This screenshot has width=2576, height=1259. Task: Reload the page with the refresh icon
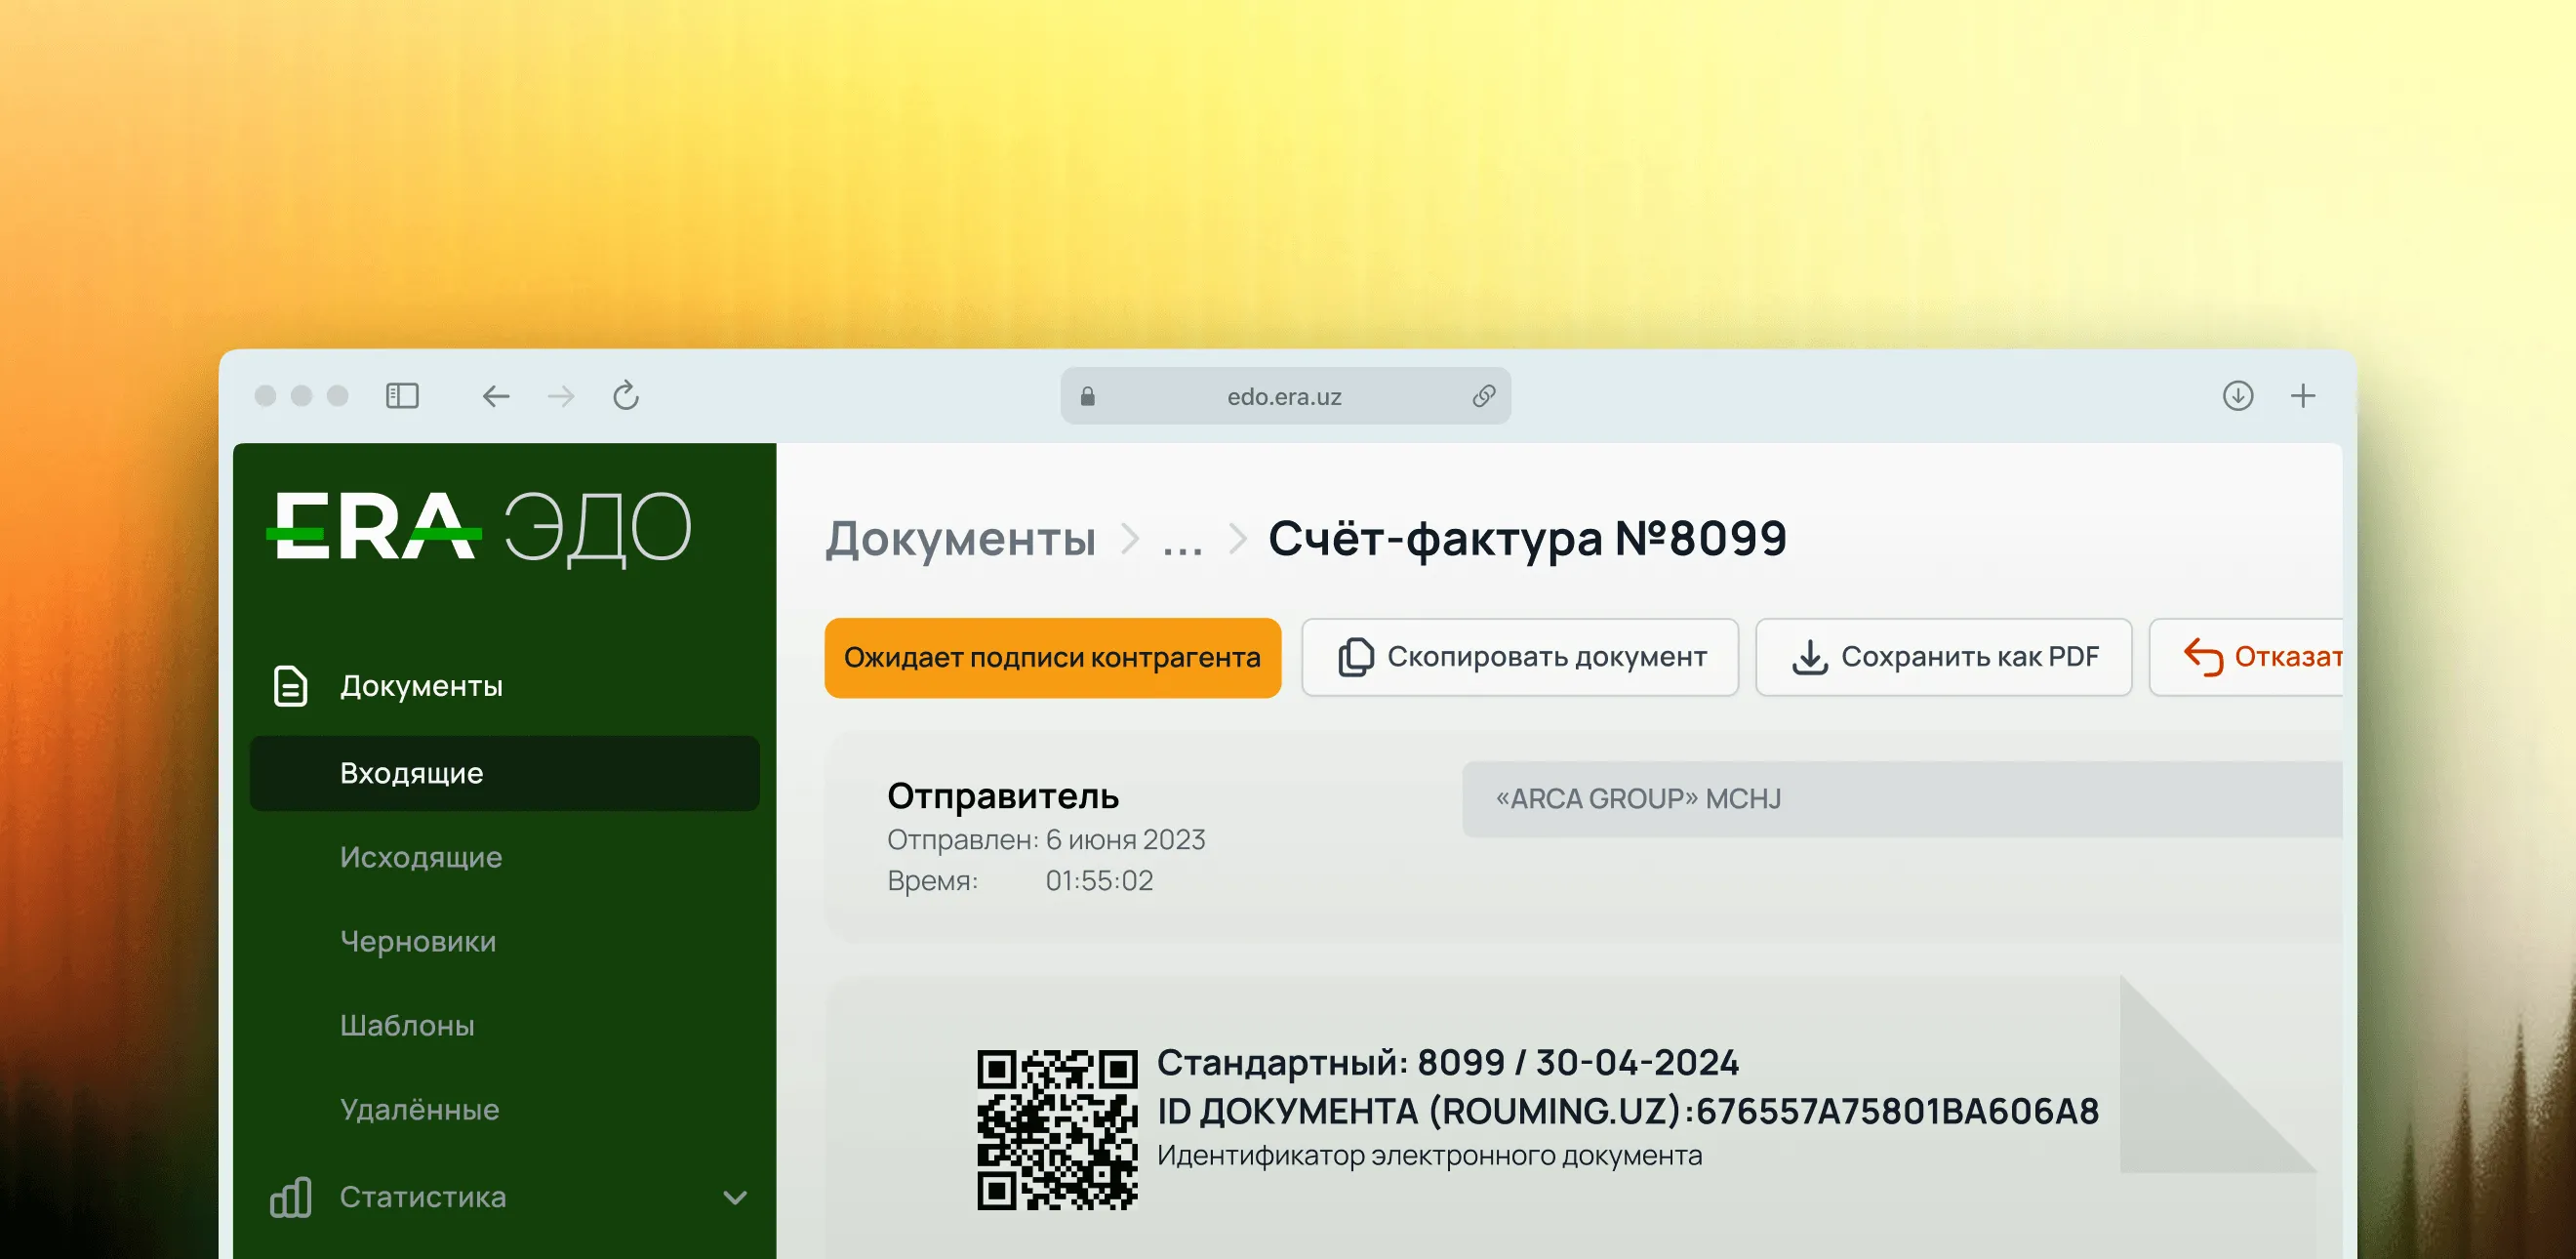click(x=626, y=395)
